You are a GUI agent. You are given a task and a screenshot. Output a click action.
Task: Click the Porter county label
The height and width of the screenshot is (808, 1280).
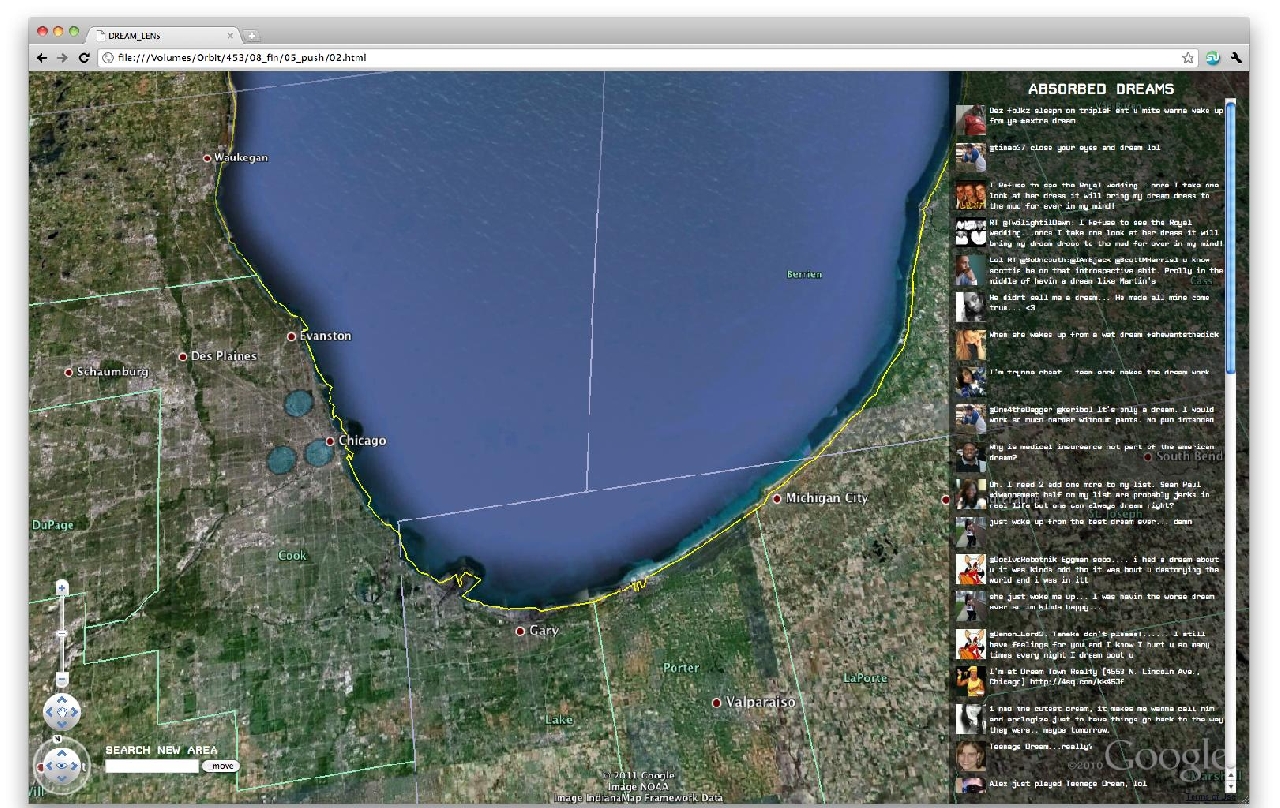coord(680,667)
